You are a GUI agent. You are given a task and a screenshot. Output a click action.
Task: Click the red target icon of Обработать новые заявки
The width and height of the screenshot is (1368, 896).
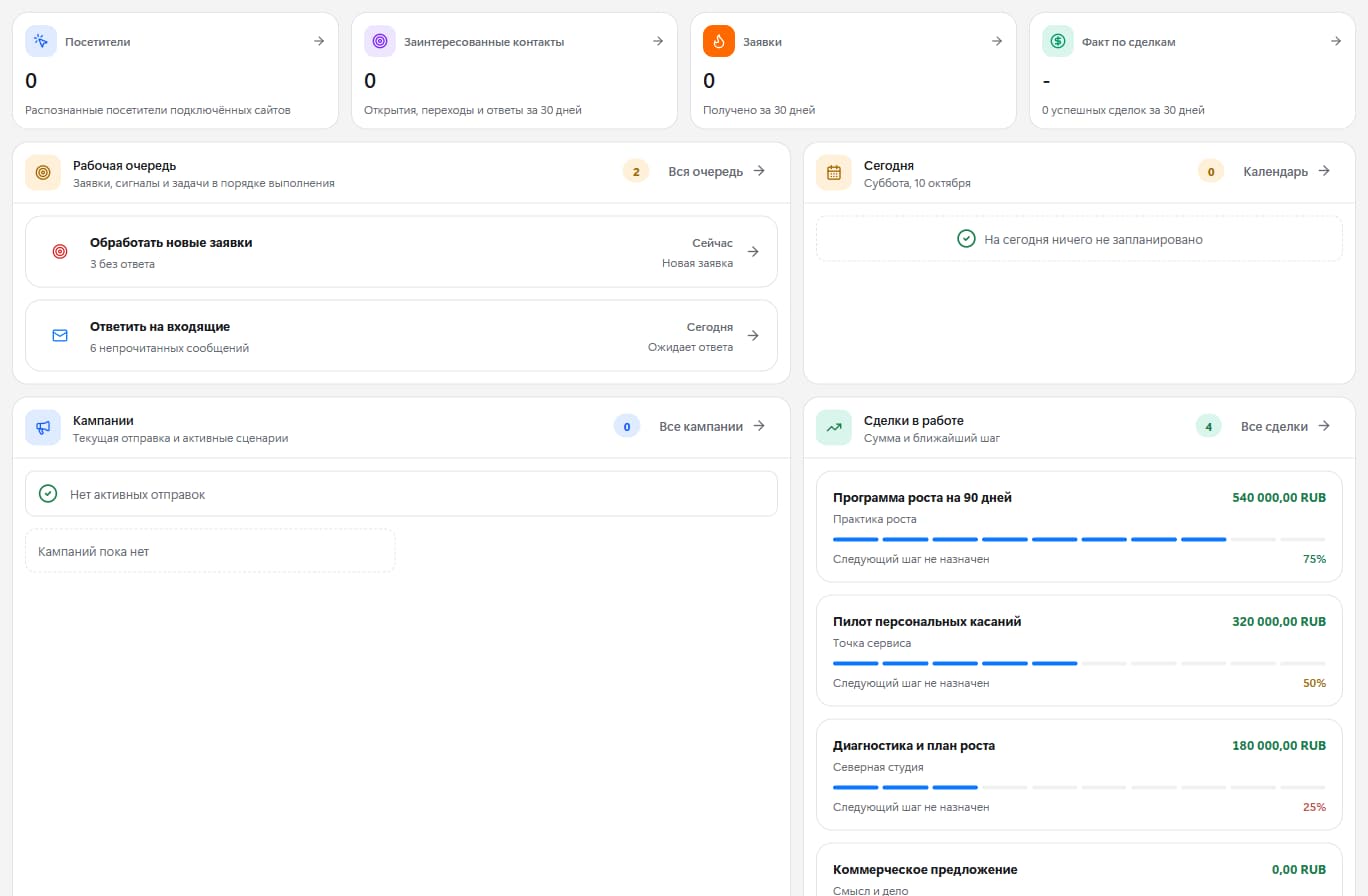click(60, 251)
